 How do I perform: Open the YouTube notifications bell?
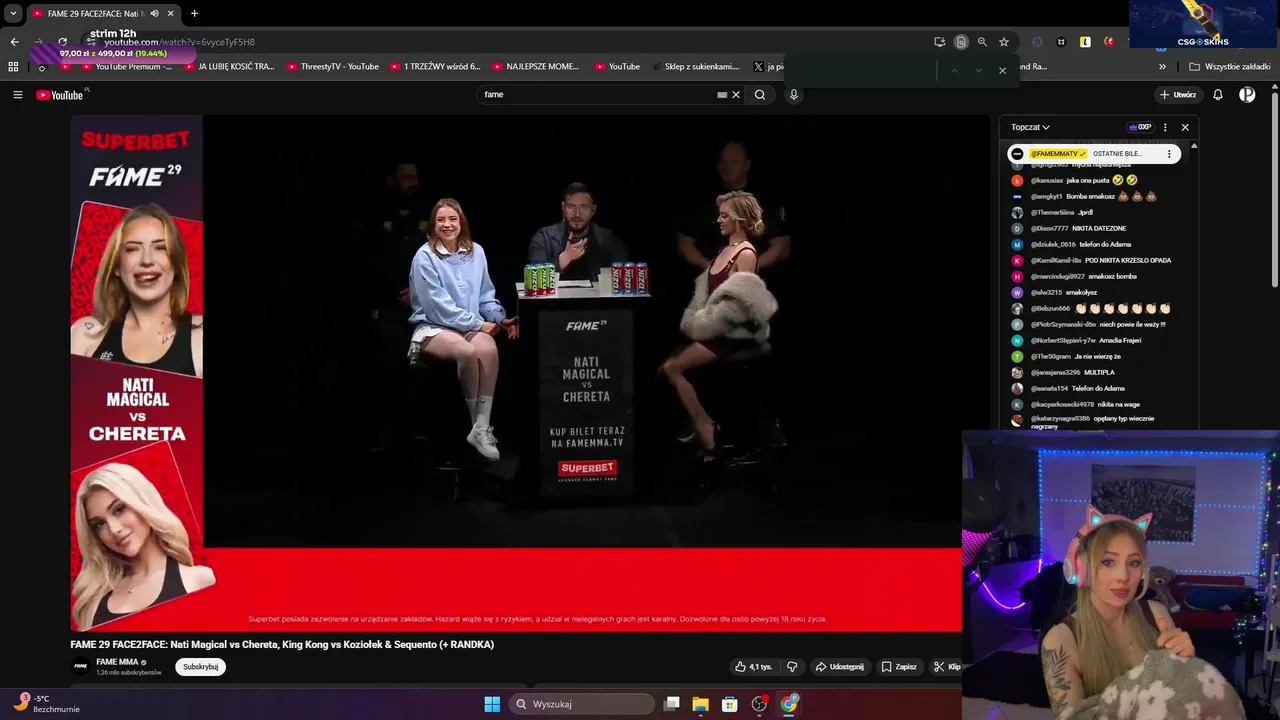(x=1218, y=95)
